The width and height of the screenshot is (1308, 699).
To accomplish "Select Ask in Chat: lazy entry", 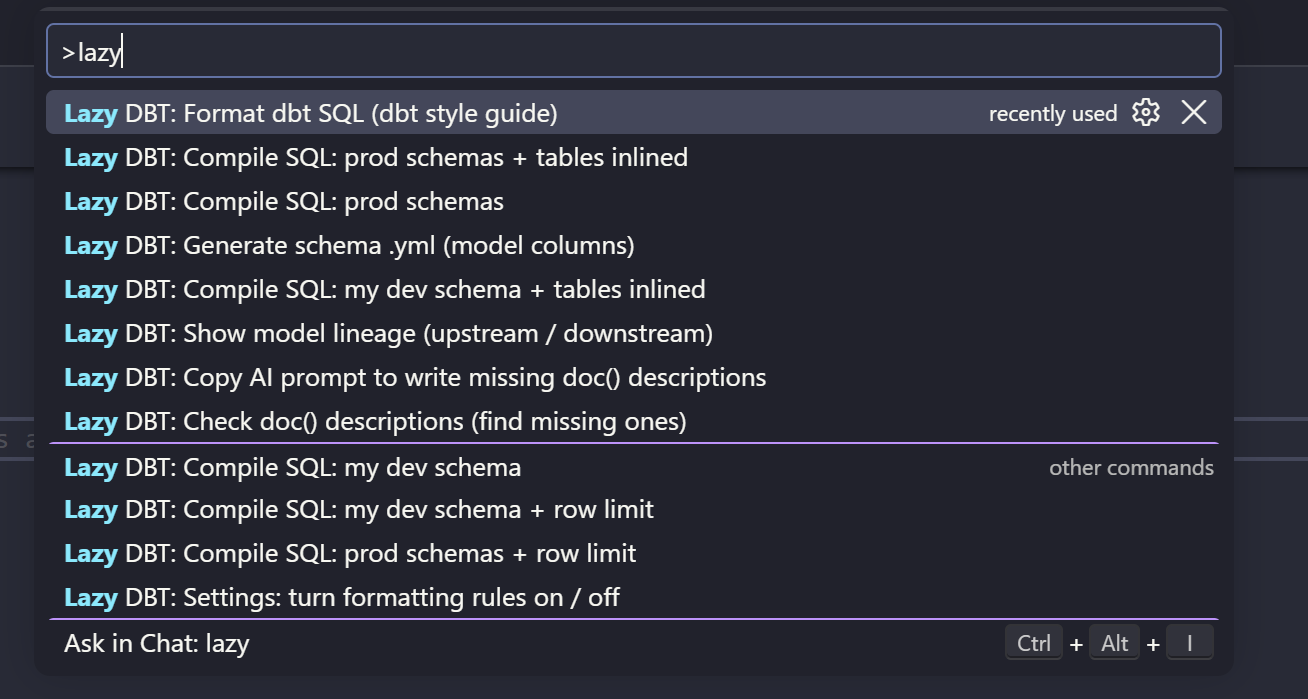I will pos(634,643).
